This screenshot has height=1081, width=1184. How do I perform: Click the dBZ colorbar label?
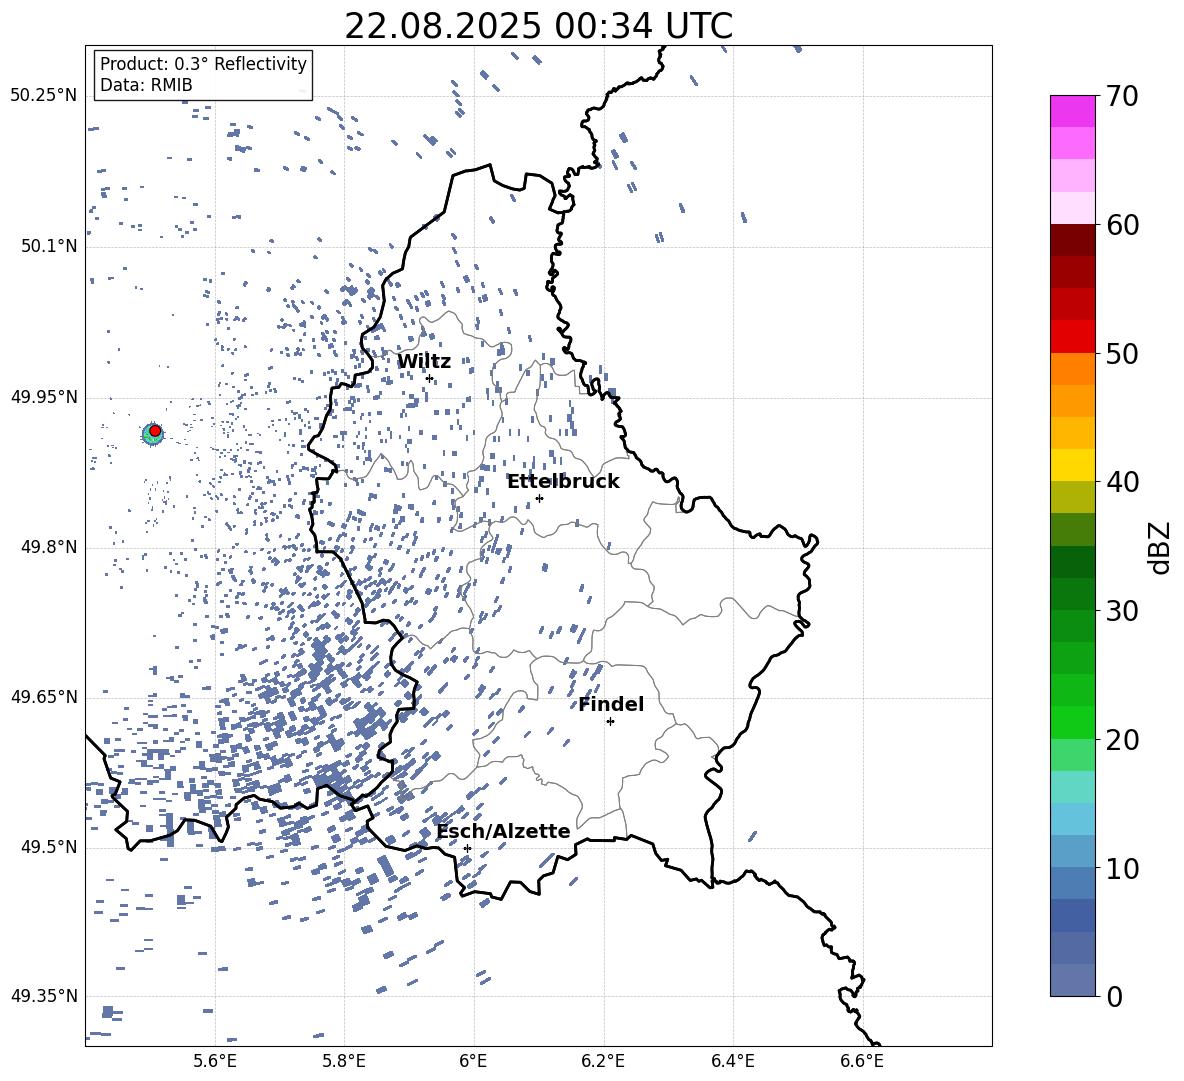pyautogui.click(x=1160, y=547)
